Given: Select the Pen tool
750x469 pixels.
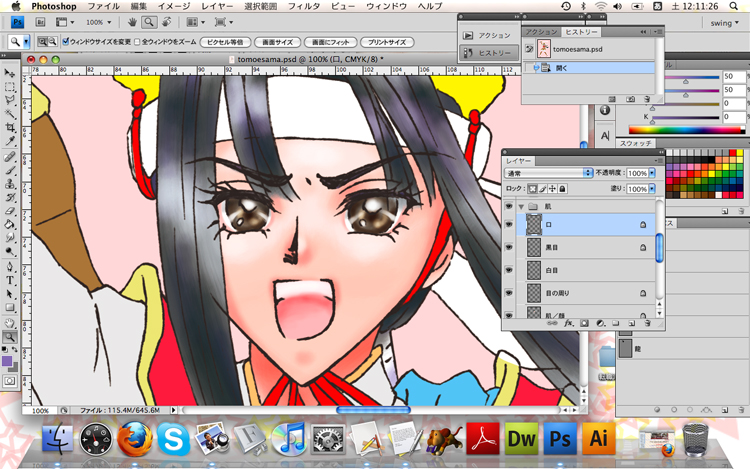Looking at the screenshot, I should point(10,267).
